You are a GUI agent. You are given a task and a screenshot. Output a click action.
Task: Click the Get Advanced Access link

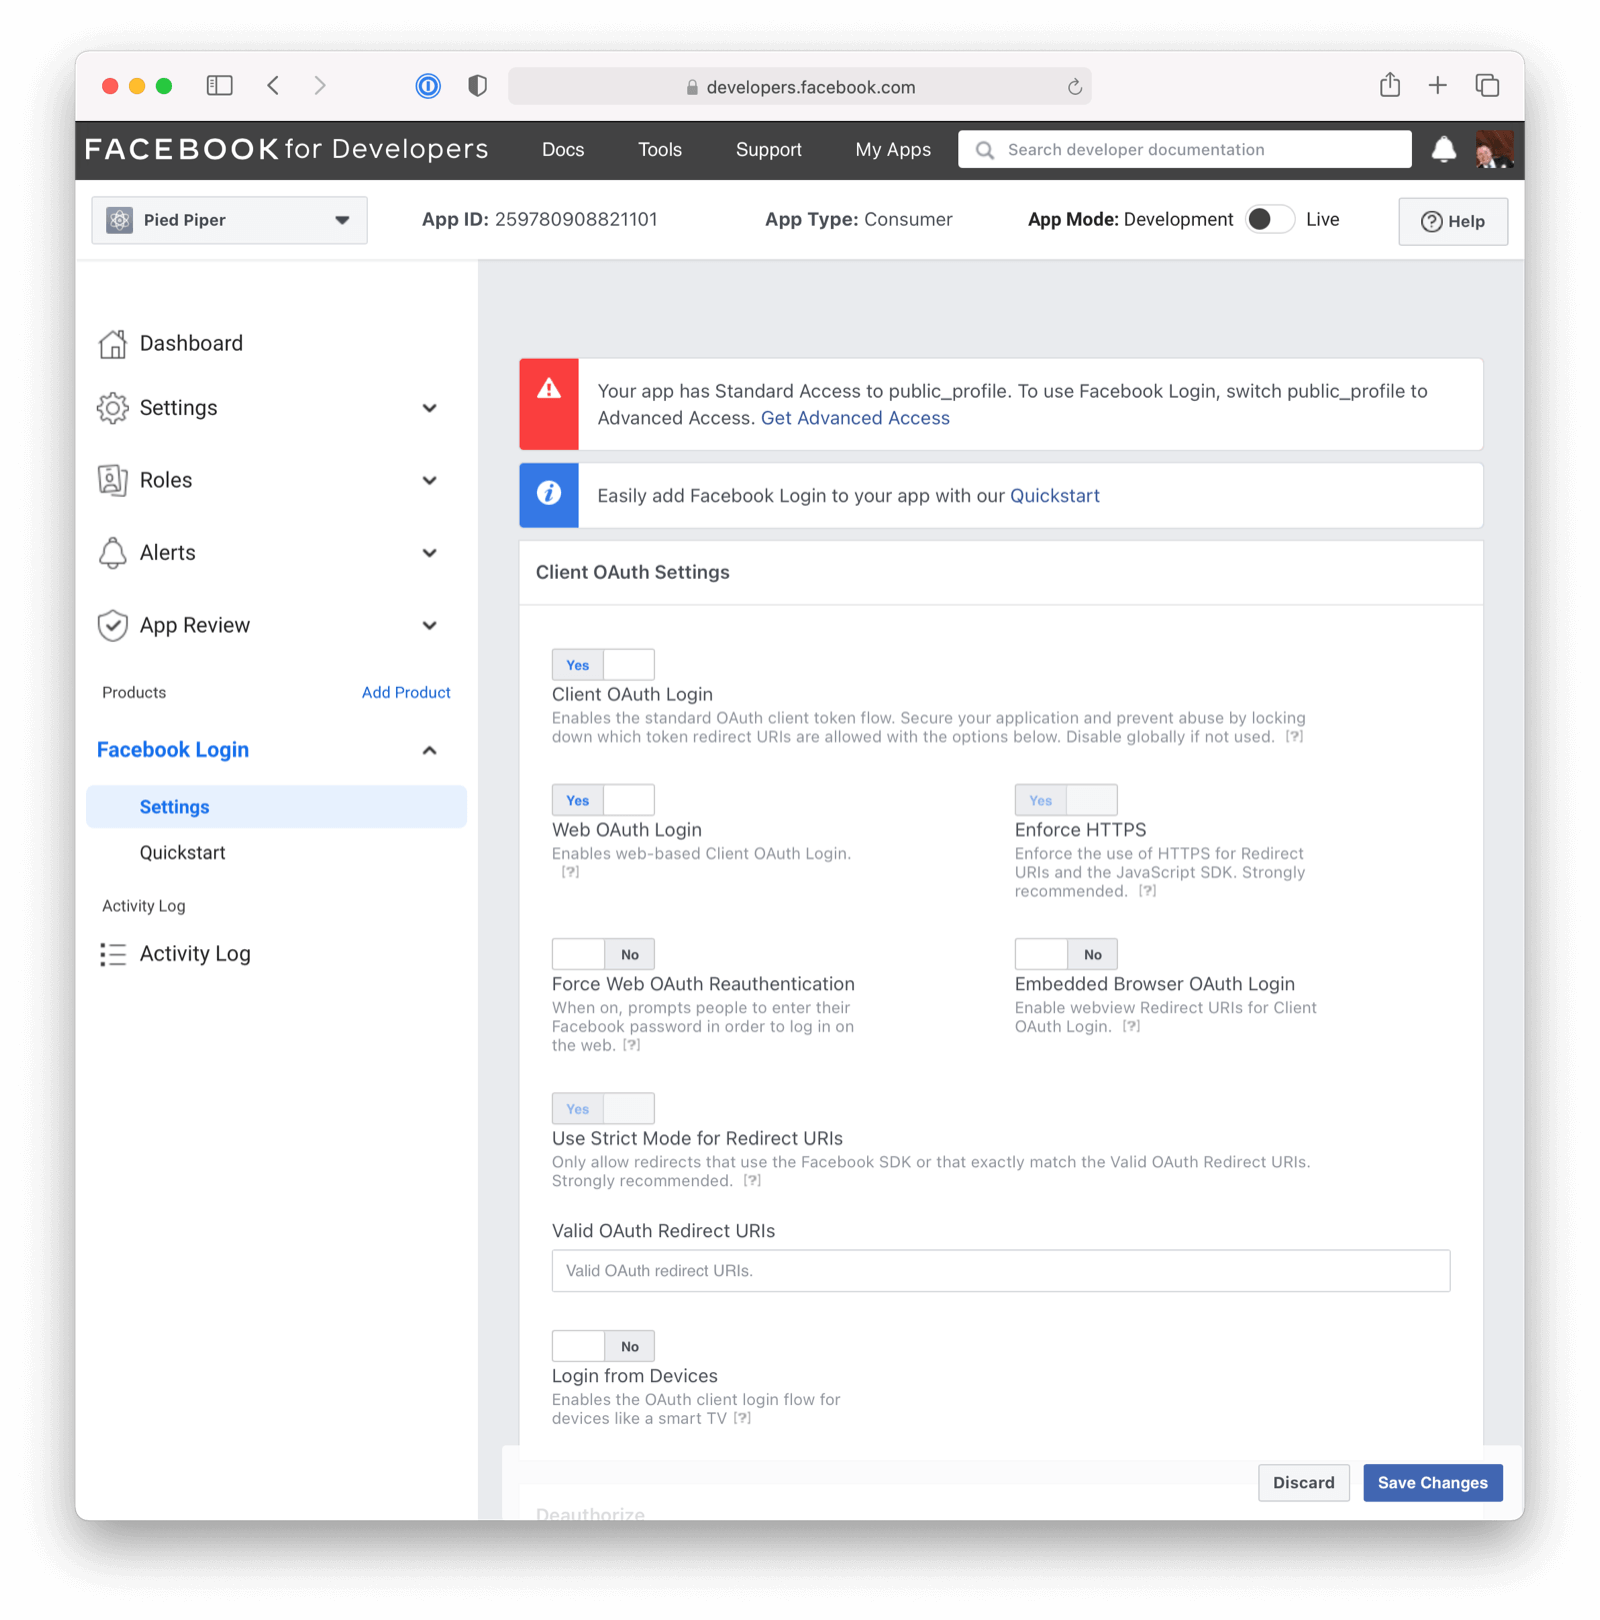point(855,418)
